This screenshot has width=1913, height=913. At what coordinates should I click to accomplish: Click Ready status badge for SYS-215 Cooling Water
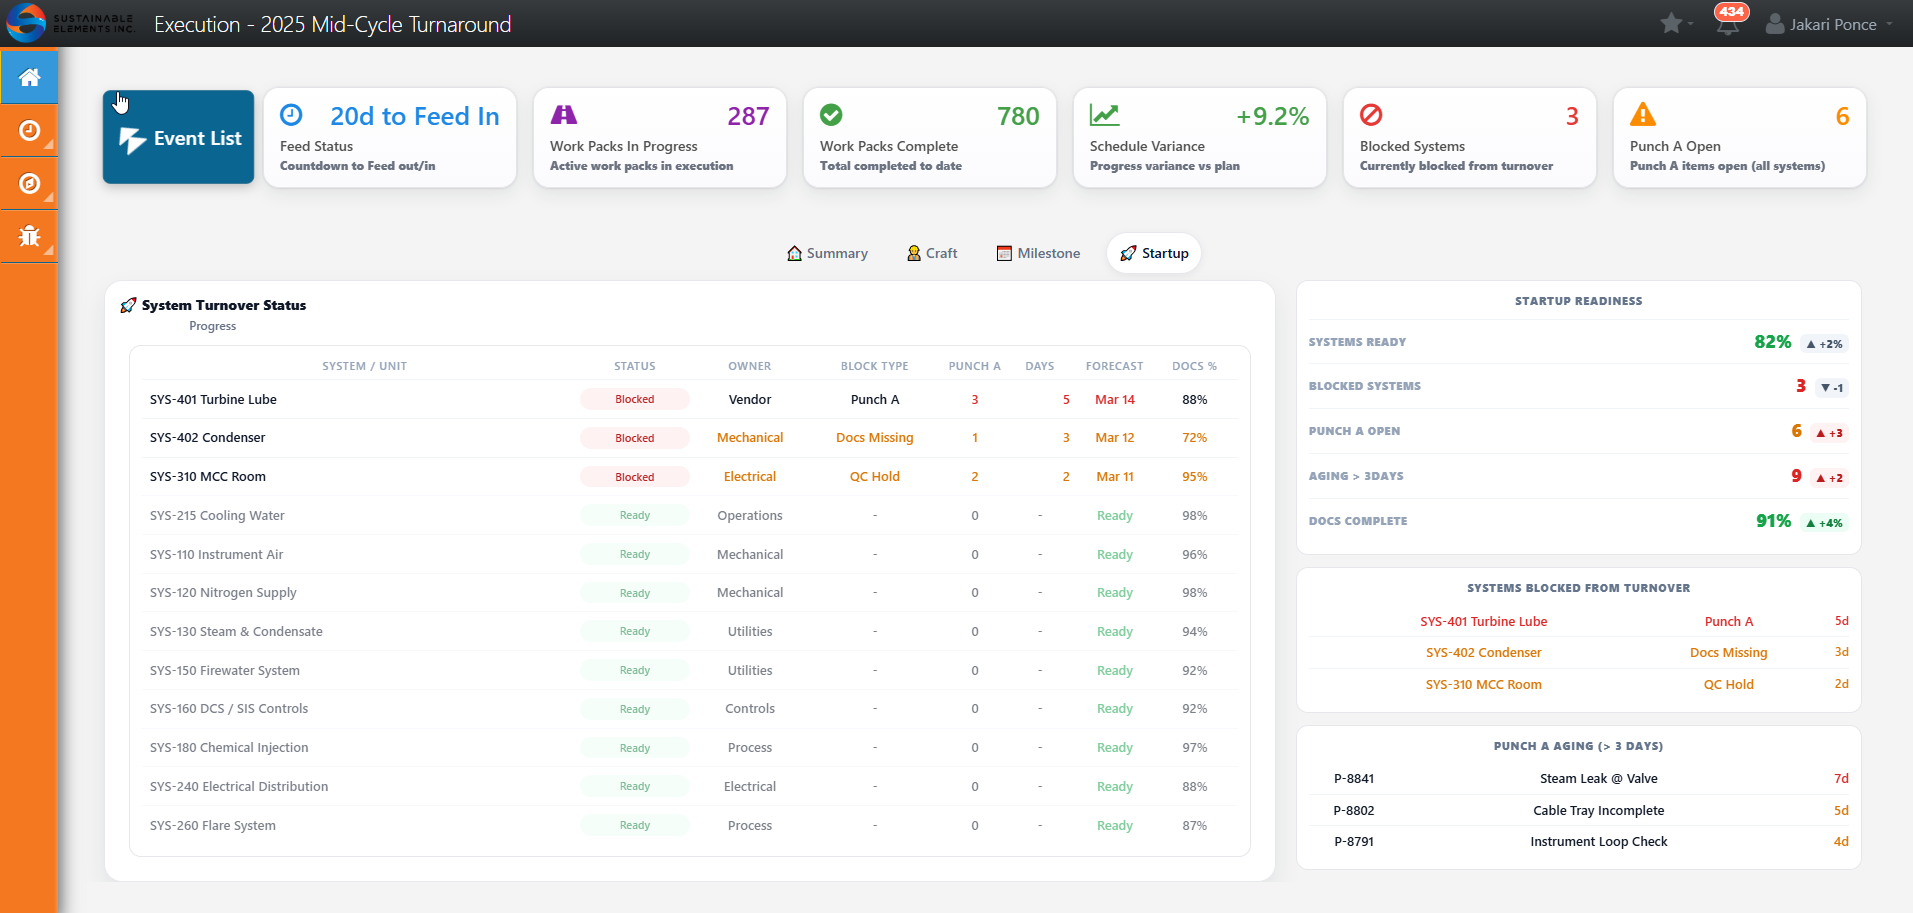point(635,515)
